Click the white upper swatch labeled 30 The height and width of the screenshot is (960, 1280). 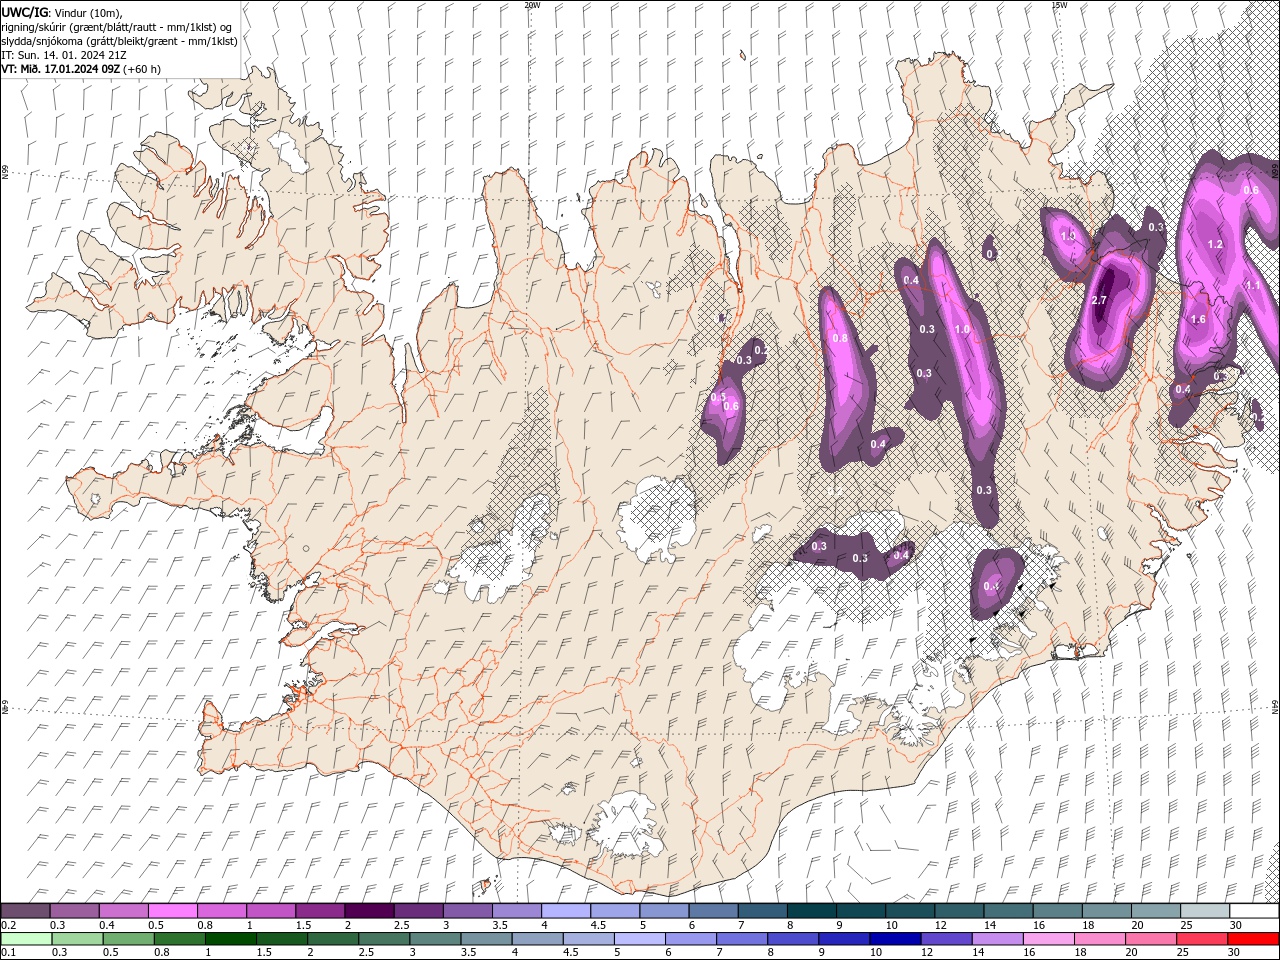(x=1254, y=911)
